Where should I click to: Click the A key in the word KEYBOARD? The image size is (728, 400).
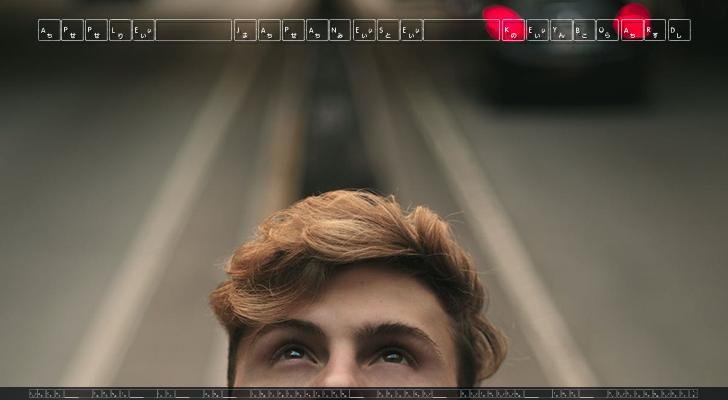(x=631, y=30)
